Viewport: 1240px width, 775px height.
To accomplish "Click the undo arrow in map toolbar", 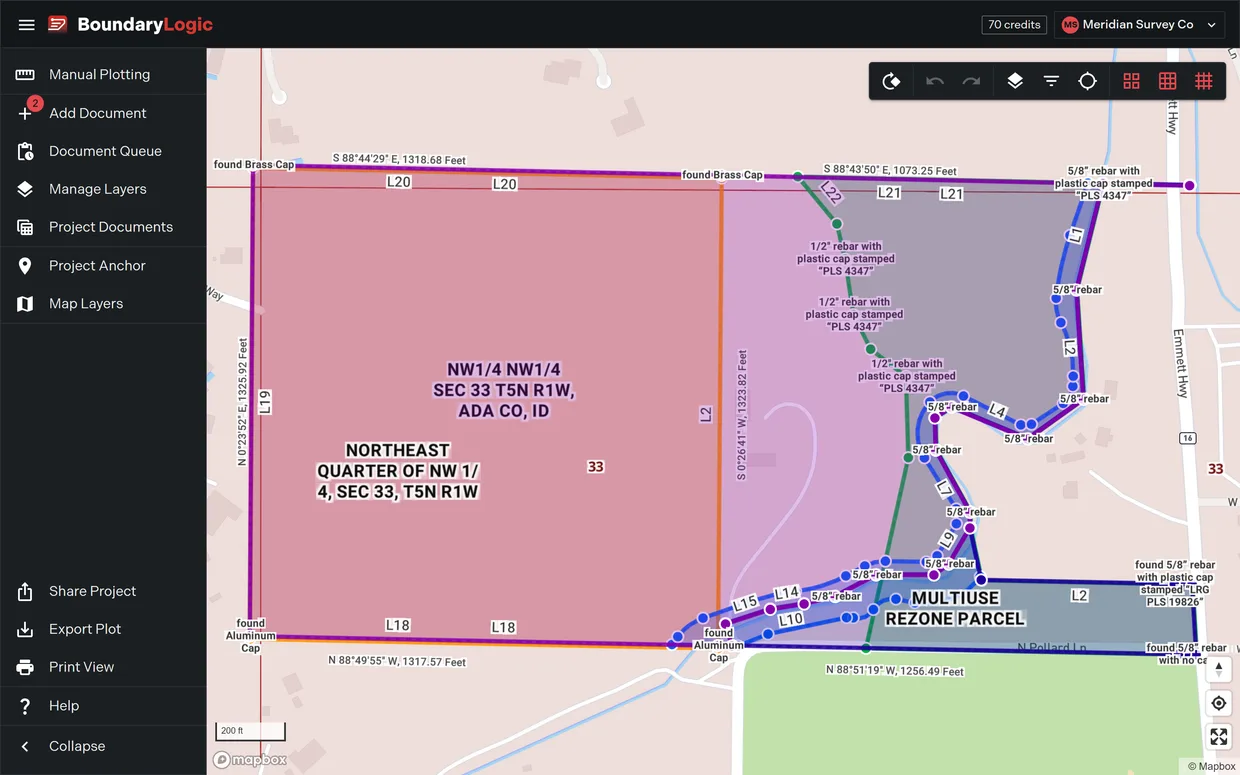I will tap(935, 81).
